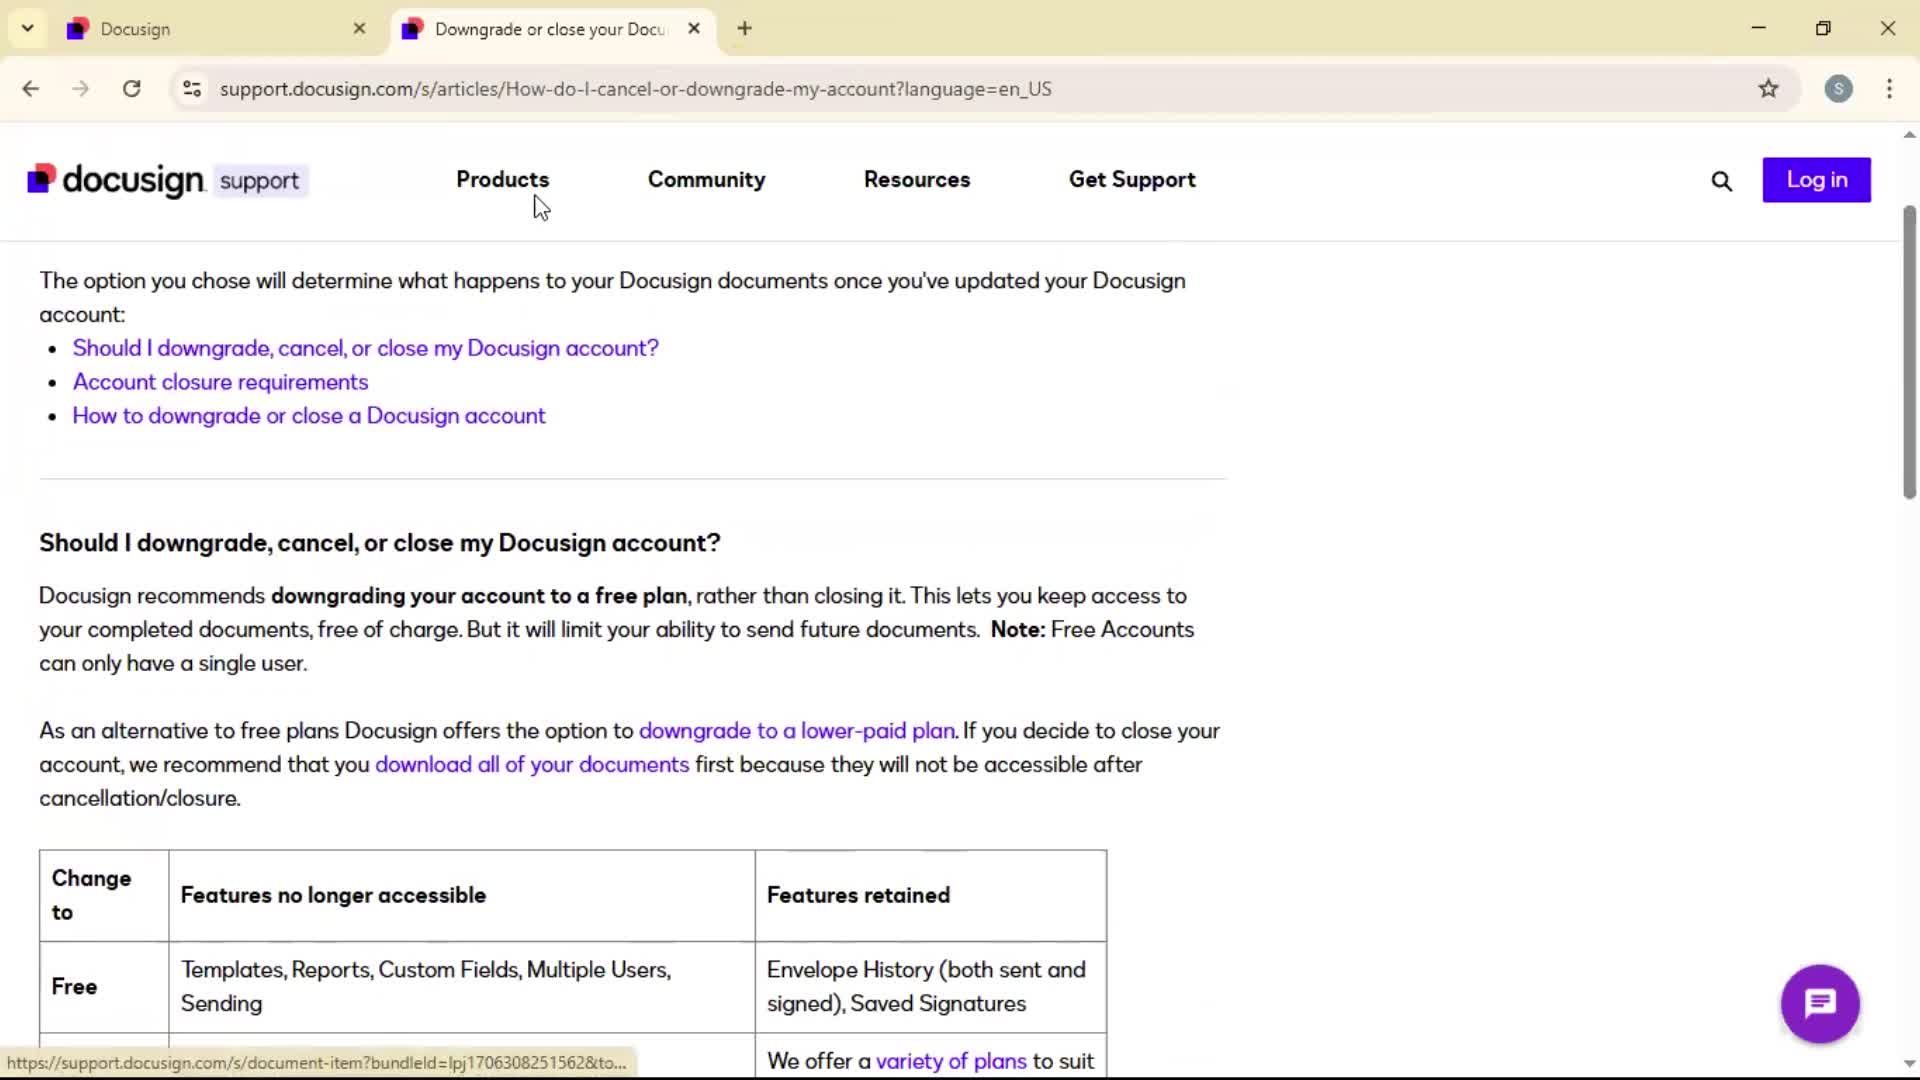Image resolution: width=1920 pixels, height=1080 pixels.
Task: Bookmark this page with the star icon
Action: [1768, 89]
